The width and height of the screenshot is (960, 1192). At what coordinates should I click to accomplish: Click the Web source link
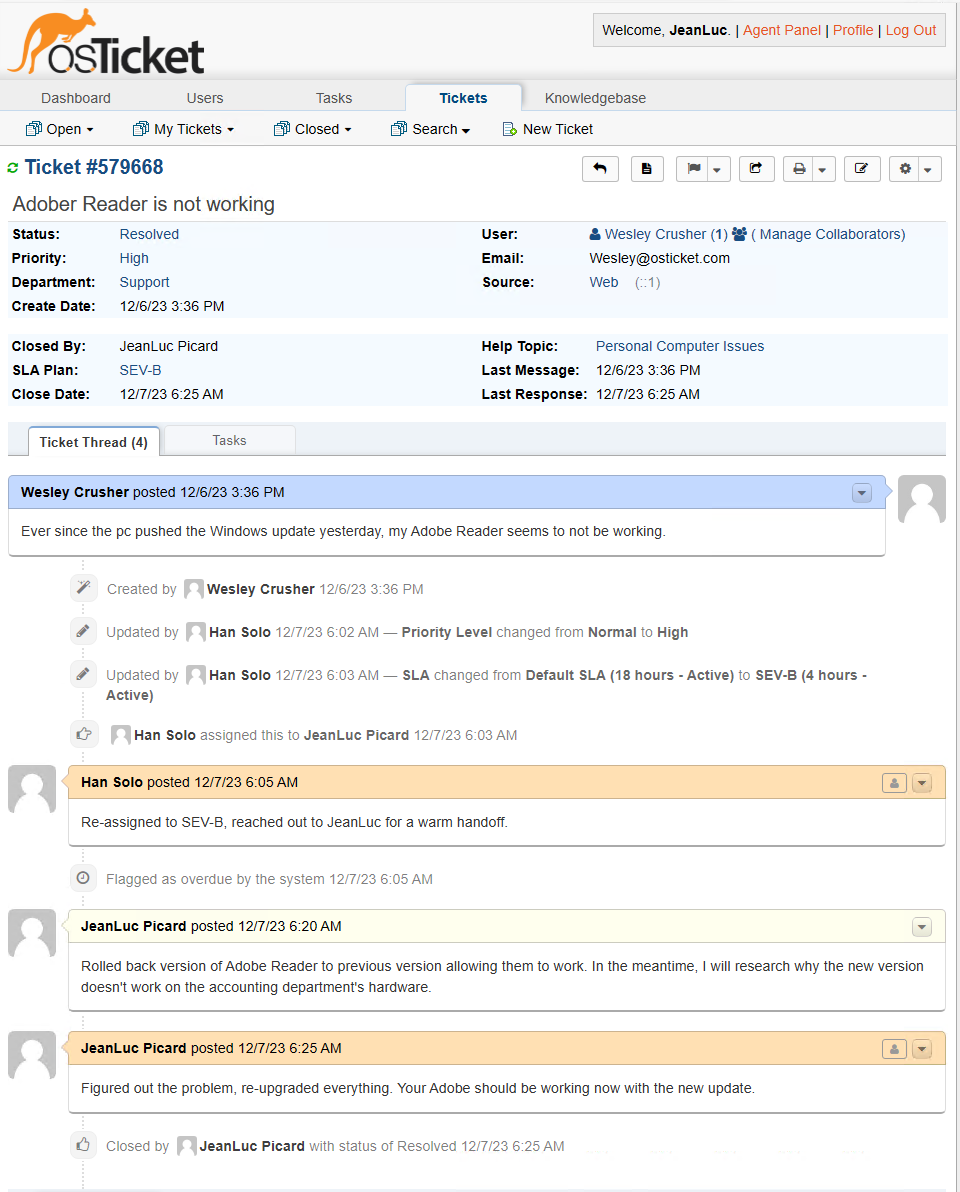pos(604,282)
